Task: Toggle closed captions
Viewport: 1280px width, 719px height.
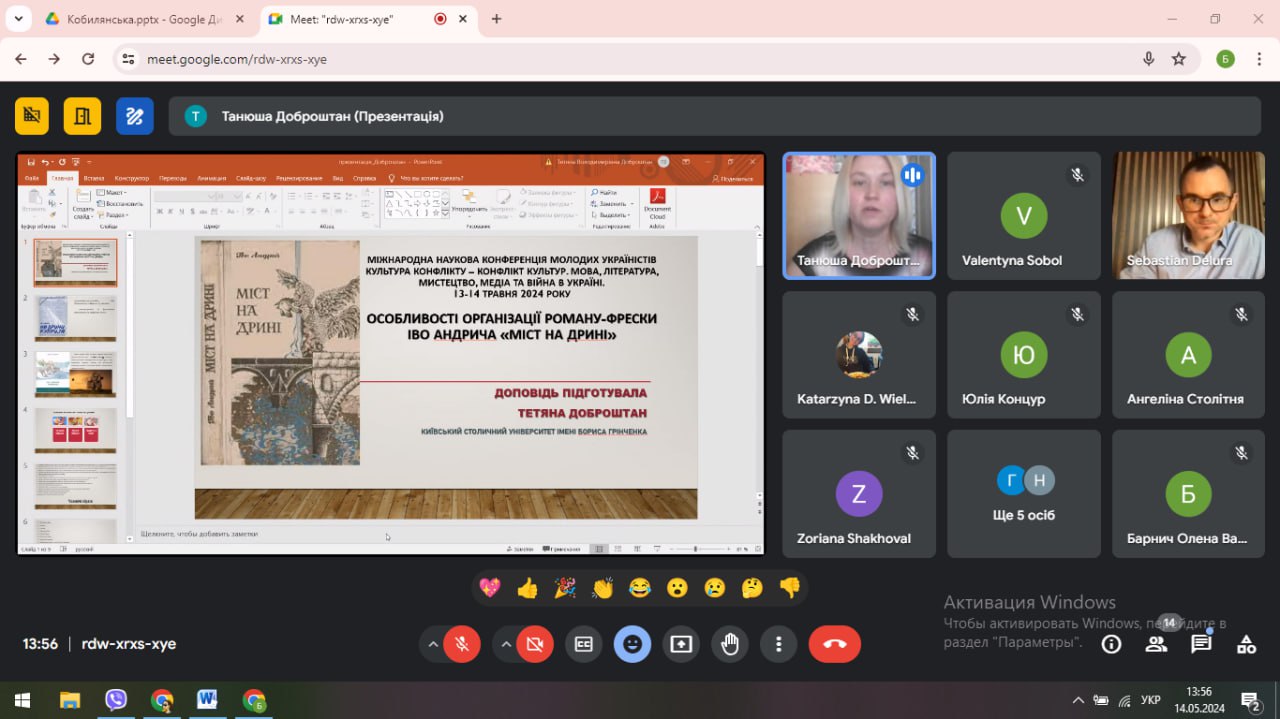Action: 583,645
